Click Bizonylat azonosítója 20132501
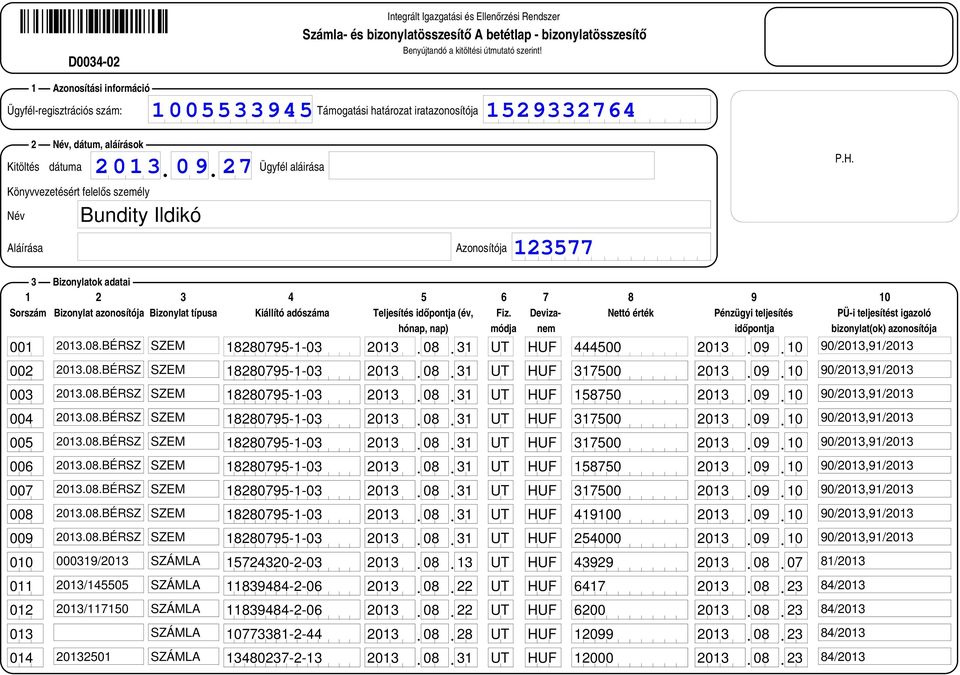 click(99, 657)
